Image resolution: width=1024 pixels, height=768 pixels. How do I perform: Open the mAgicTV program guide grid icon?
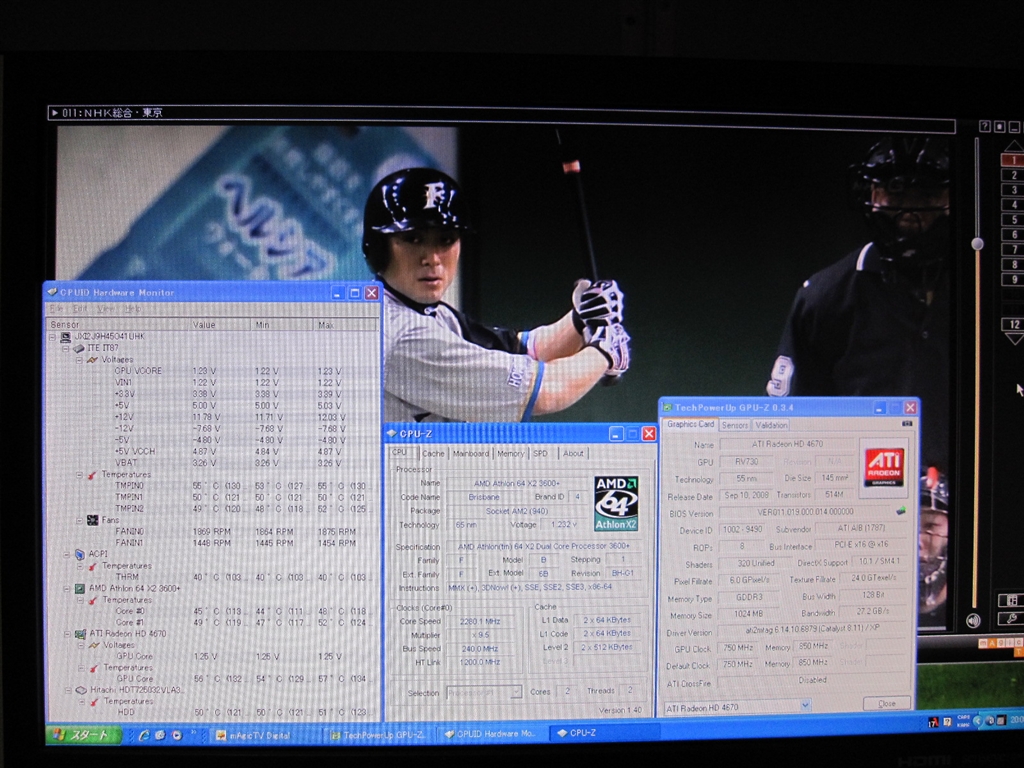(x=1011, y=600)
